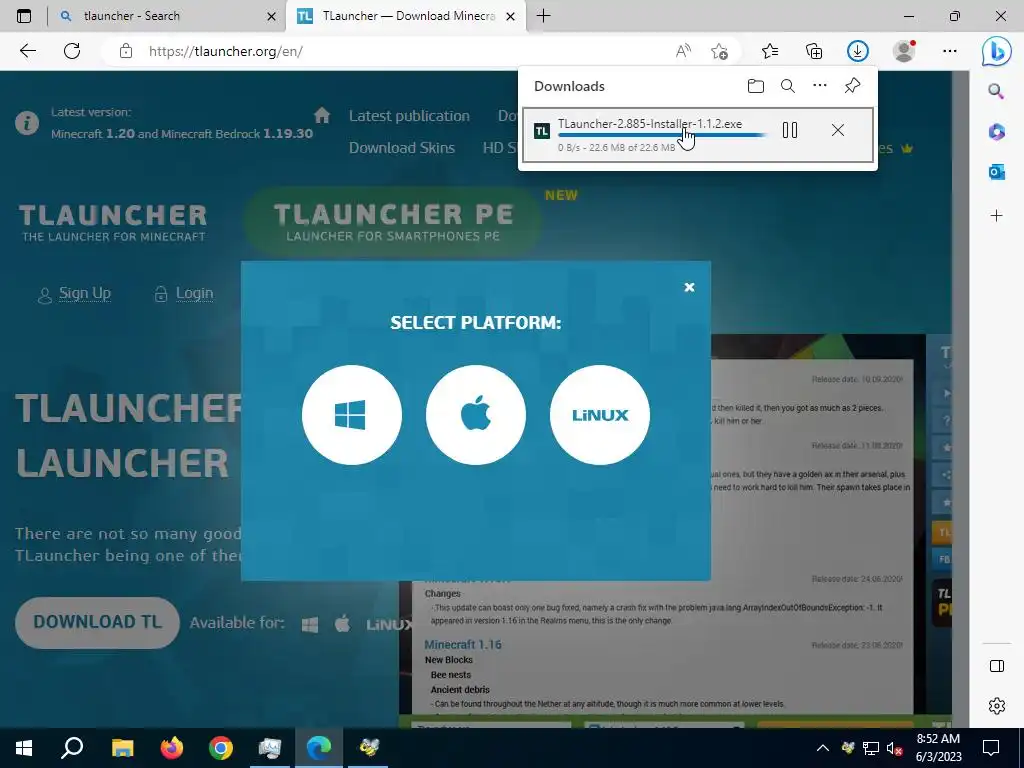Open the Latest publication menu item

[x=409, y=116]
